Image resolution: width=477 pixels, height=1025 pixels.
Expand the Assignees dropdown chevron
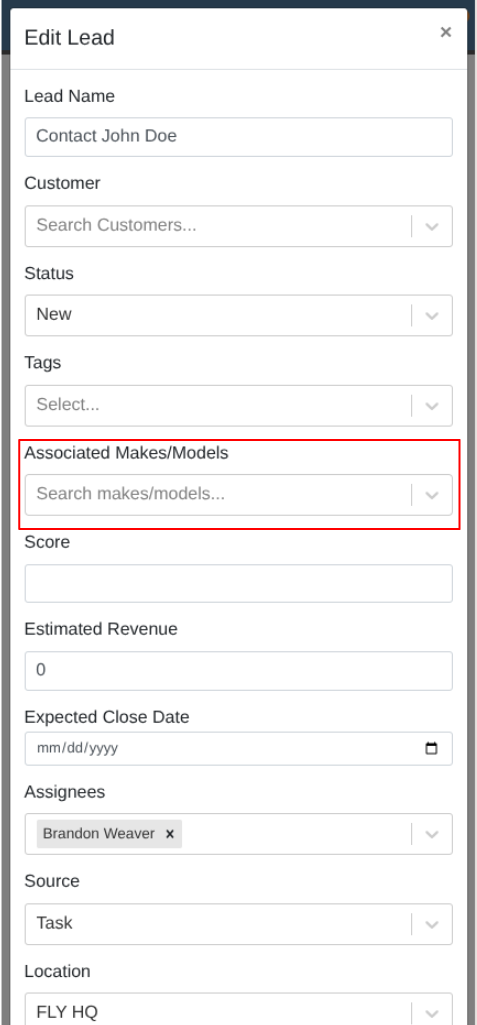tap(431, 834)
